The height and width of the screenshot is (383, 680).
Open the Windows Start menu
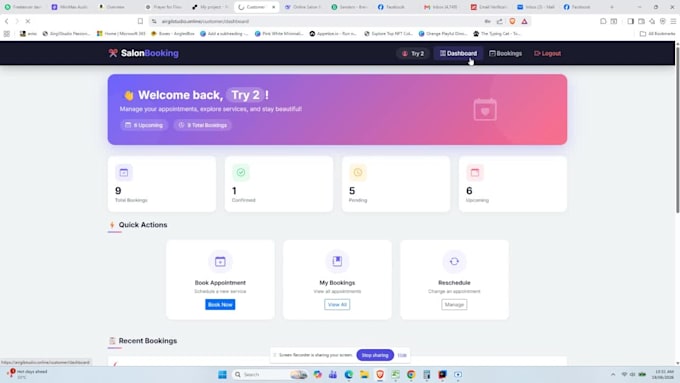click(x=222, y=374)
